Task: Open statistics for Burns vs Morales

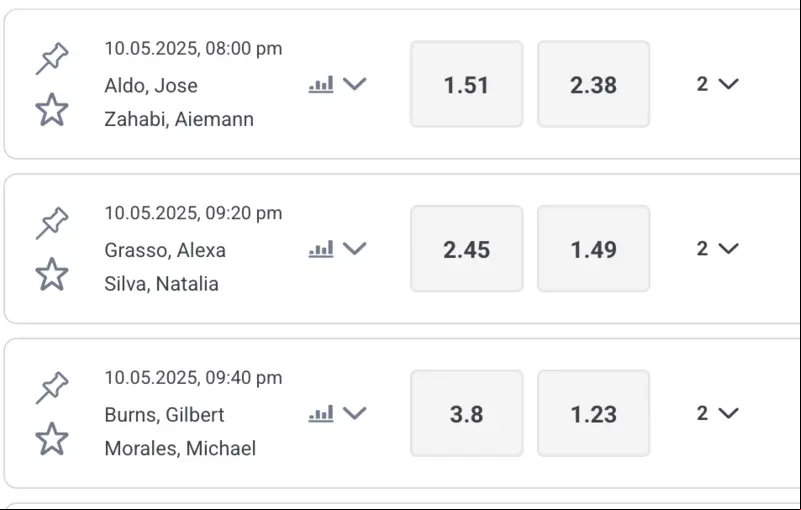Action: (321, 413)
